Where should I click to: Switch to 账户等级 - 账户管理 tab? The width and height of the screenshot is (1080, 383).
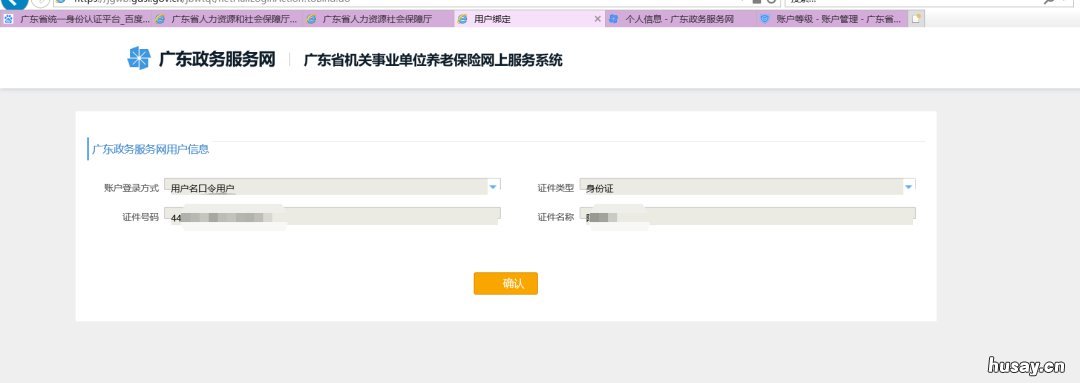(832, 19)
